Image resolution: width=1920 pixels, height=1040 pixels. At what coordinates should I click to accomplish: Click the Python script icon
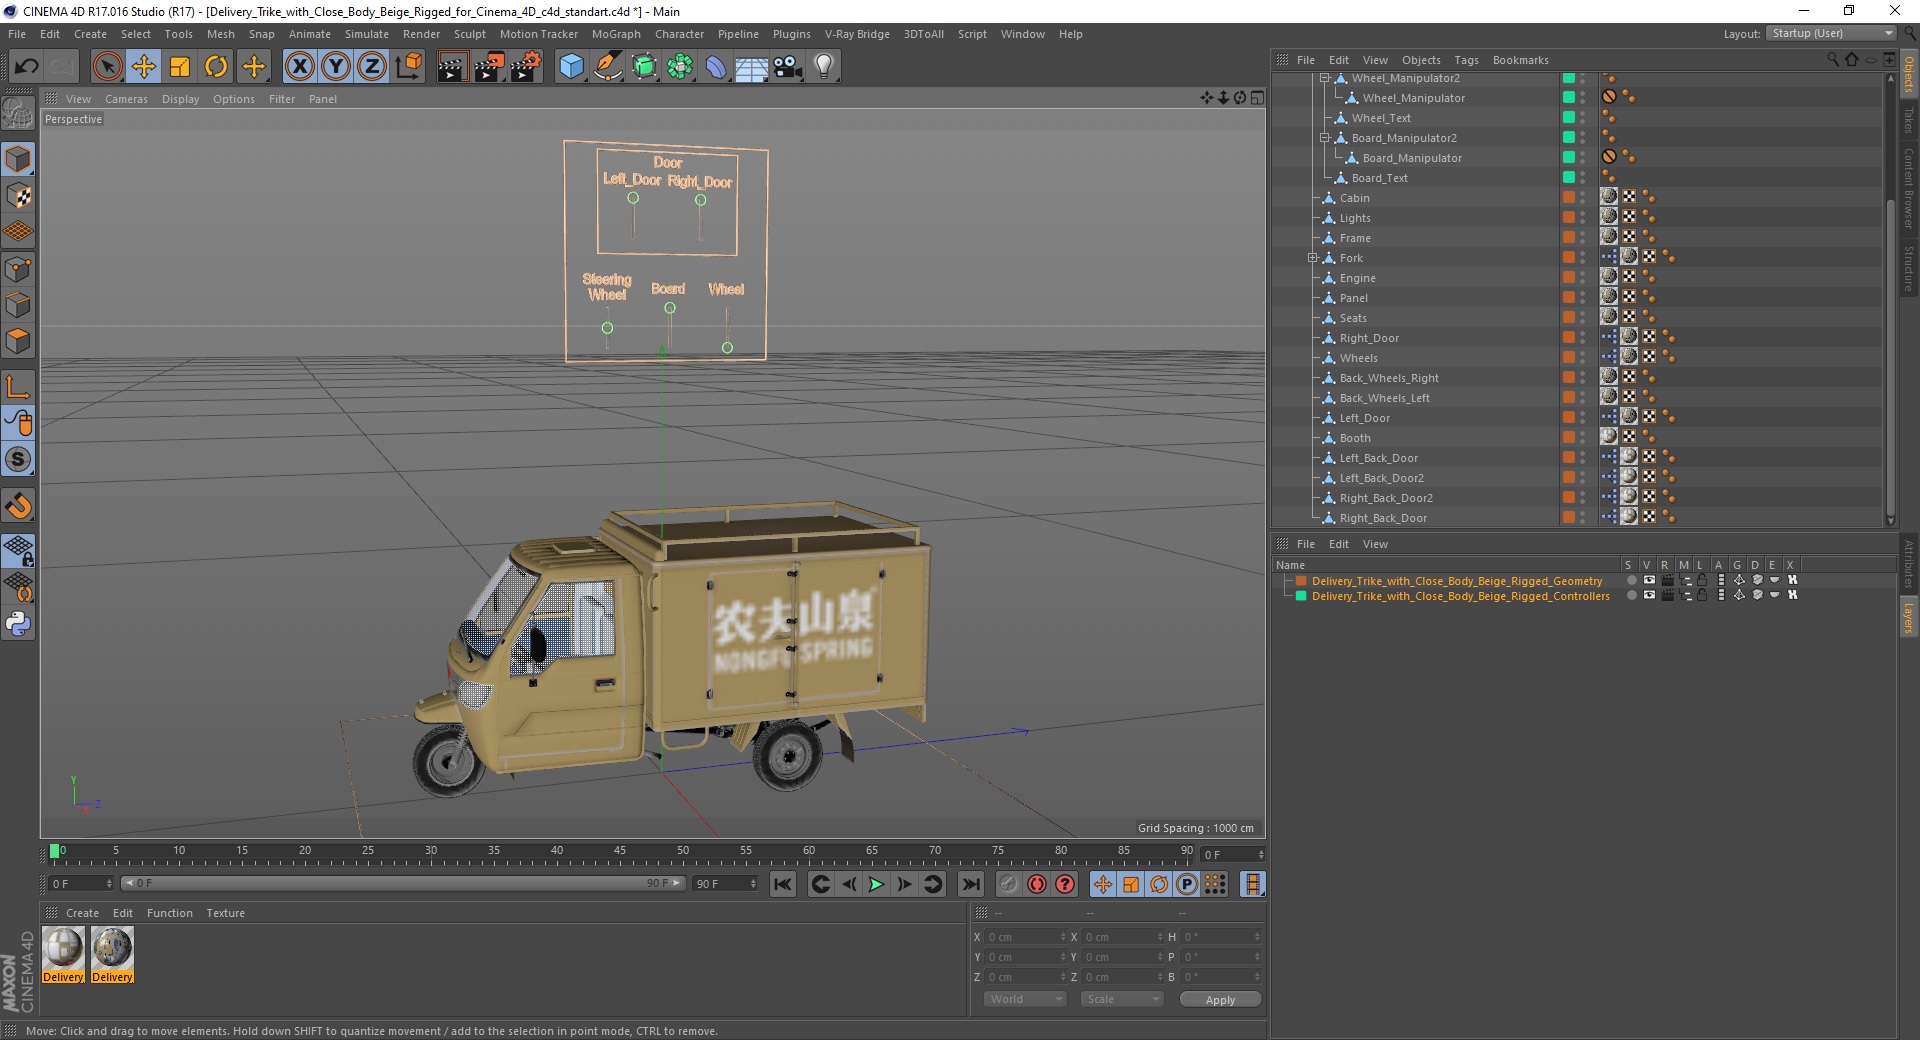tap(18, 624)
